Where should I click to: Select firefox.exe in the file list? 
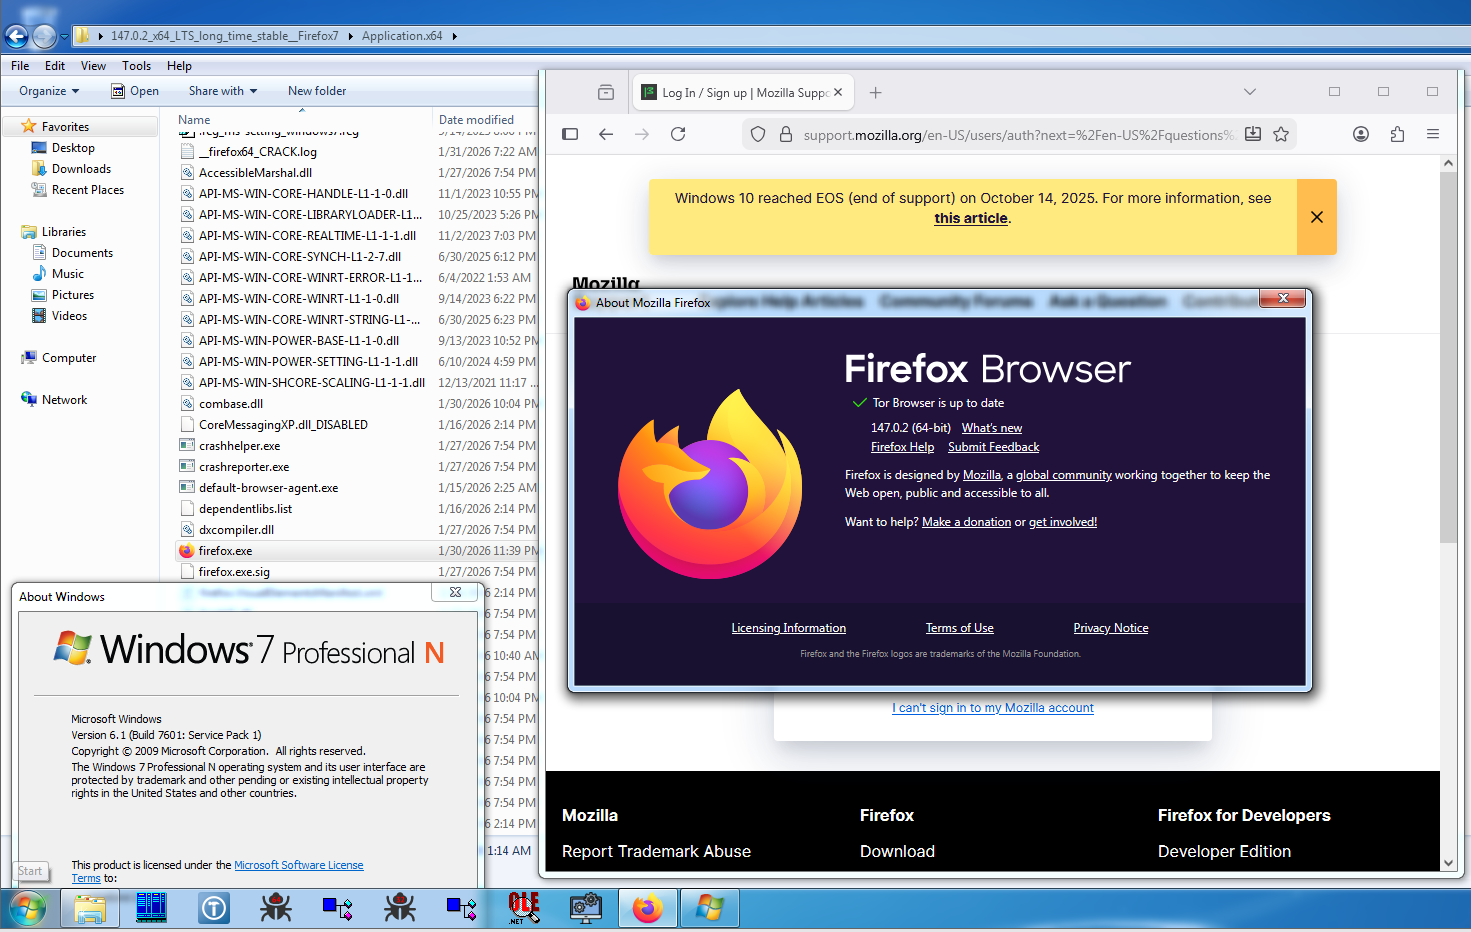pos(226,551)
